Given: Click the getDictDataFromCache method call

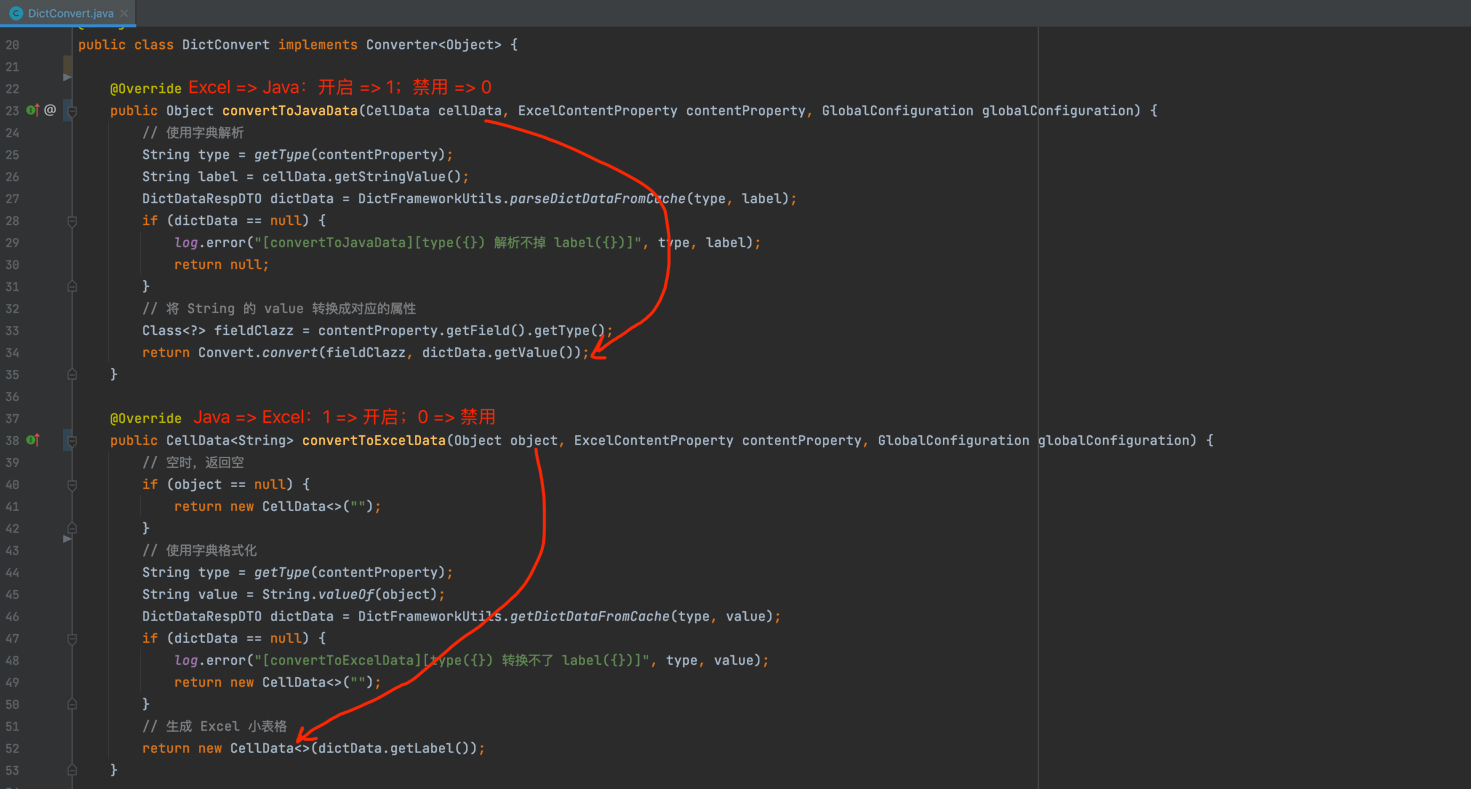Looking at the screenshot, I should click(590, 617).
